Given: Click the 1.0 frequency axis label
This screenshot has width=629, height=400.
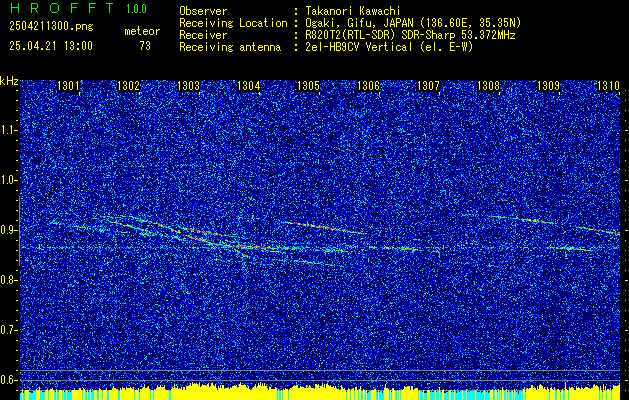Looking at the screenshot, I should click(x=8, y=180).
